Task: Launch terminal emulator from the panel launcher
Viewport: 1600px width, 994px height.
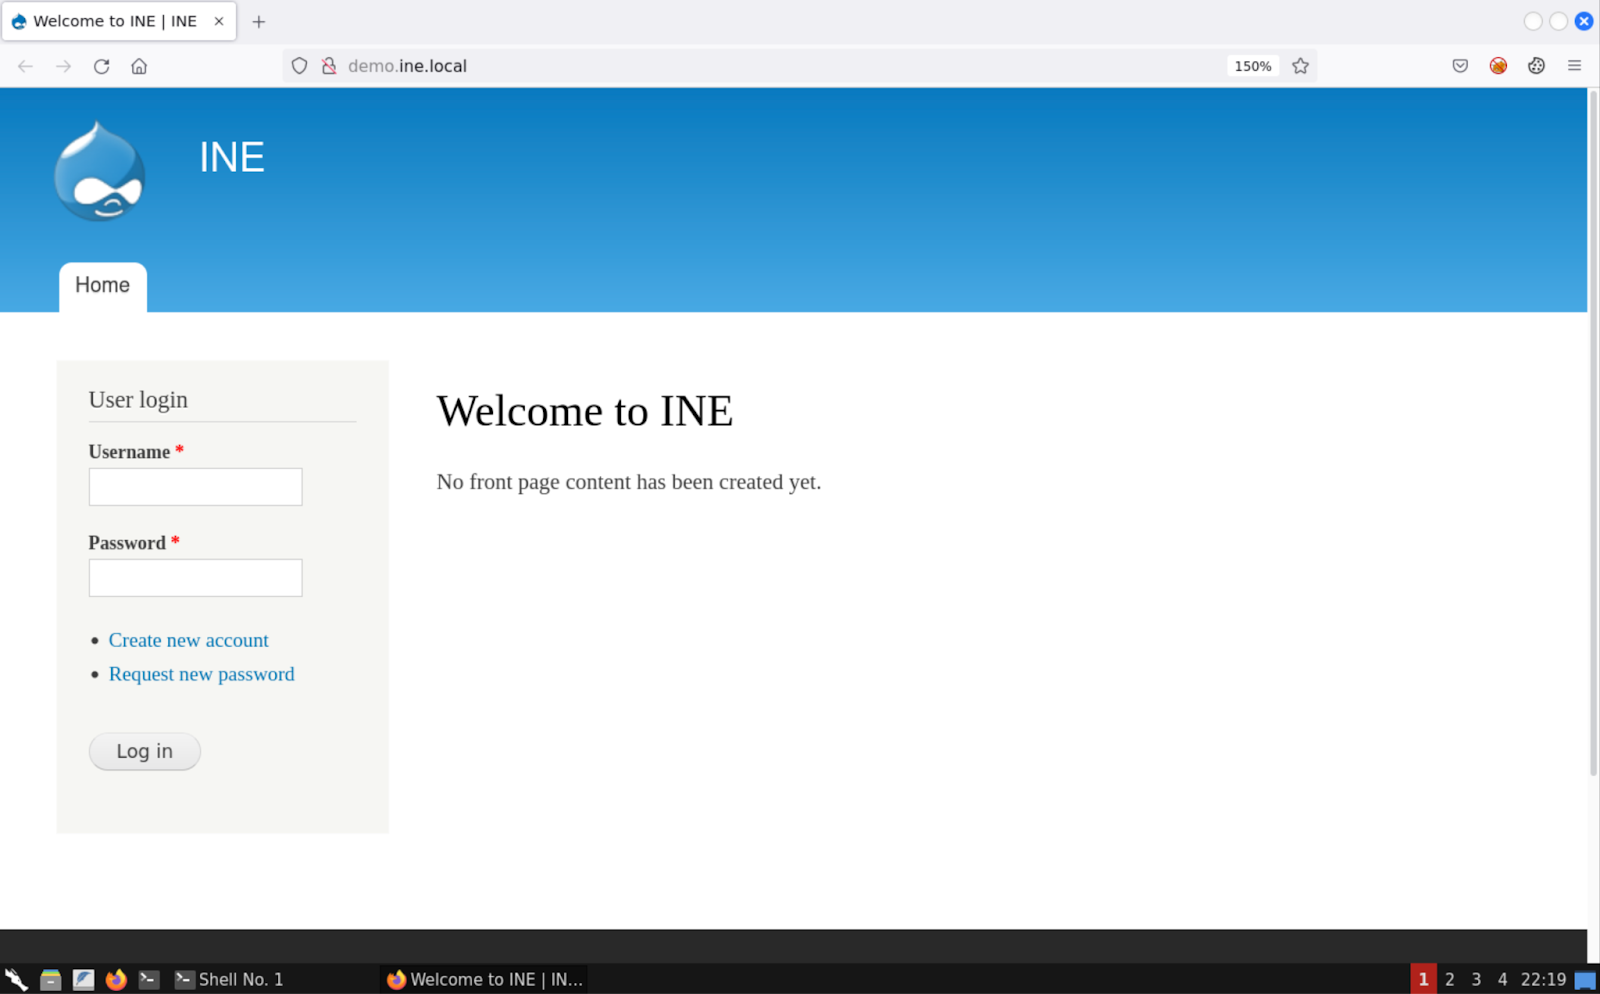Action: click(x=149, y=979)
